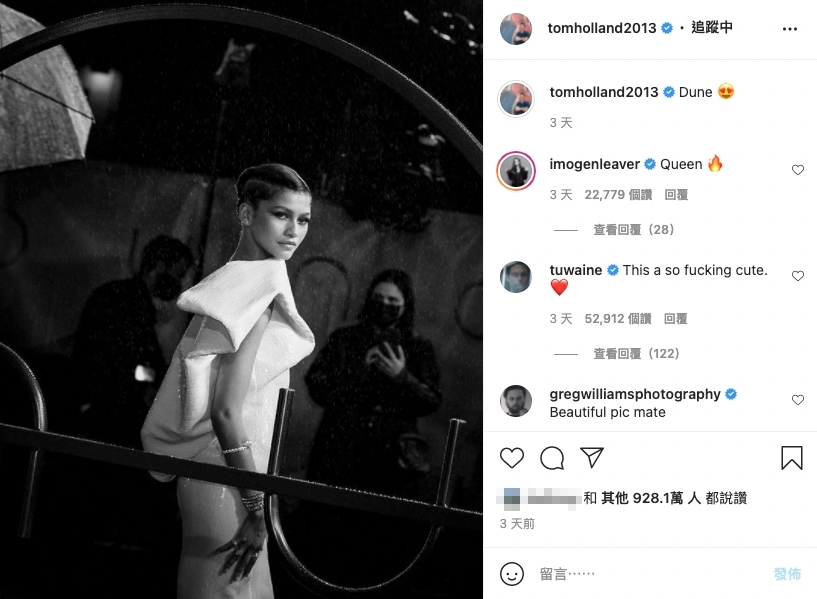View imogenleaver's story avatar
Viewport: 817px width, 599px height.
(516, 170)
